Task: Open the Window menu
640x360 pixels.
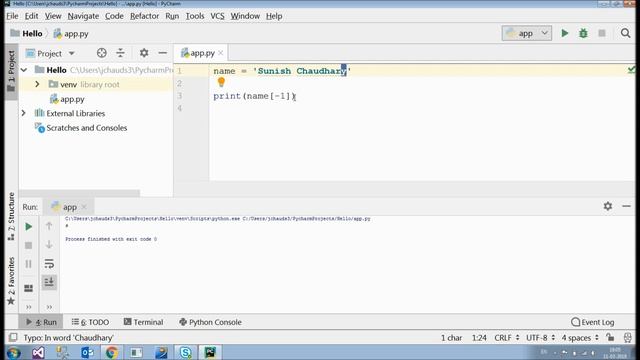Action: coord(245,16)
